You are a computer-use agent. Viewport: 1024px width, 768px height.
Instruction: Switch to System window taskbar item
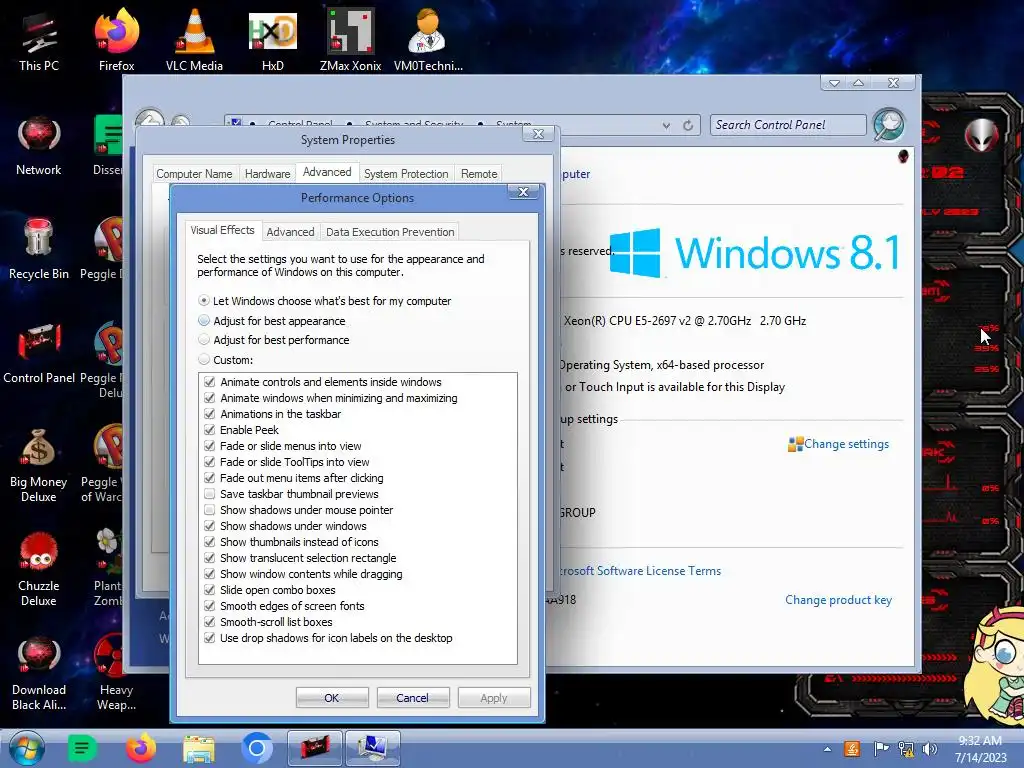pos(372,748)
